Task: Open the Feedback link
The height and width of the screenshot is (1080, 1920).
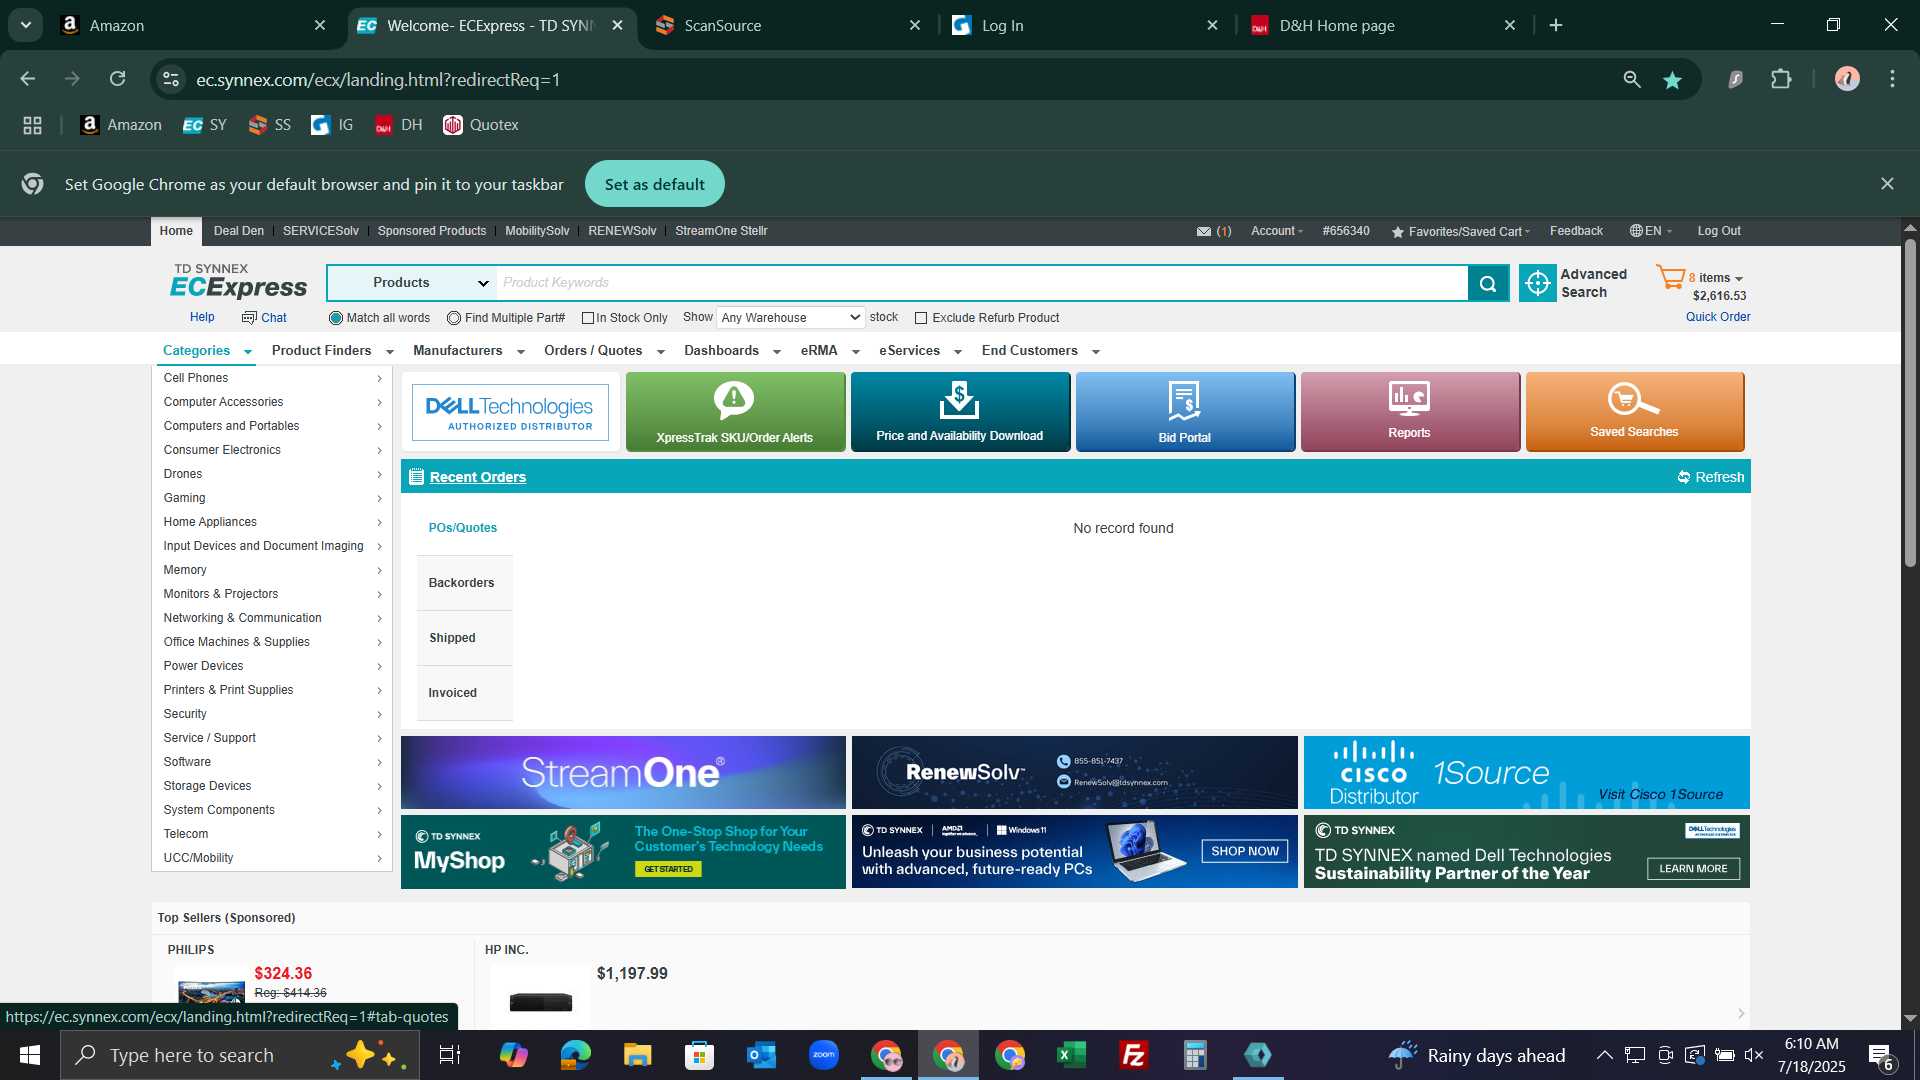Action: tap(1576, 231)
